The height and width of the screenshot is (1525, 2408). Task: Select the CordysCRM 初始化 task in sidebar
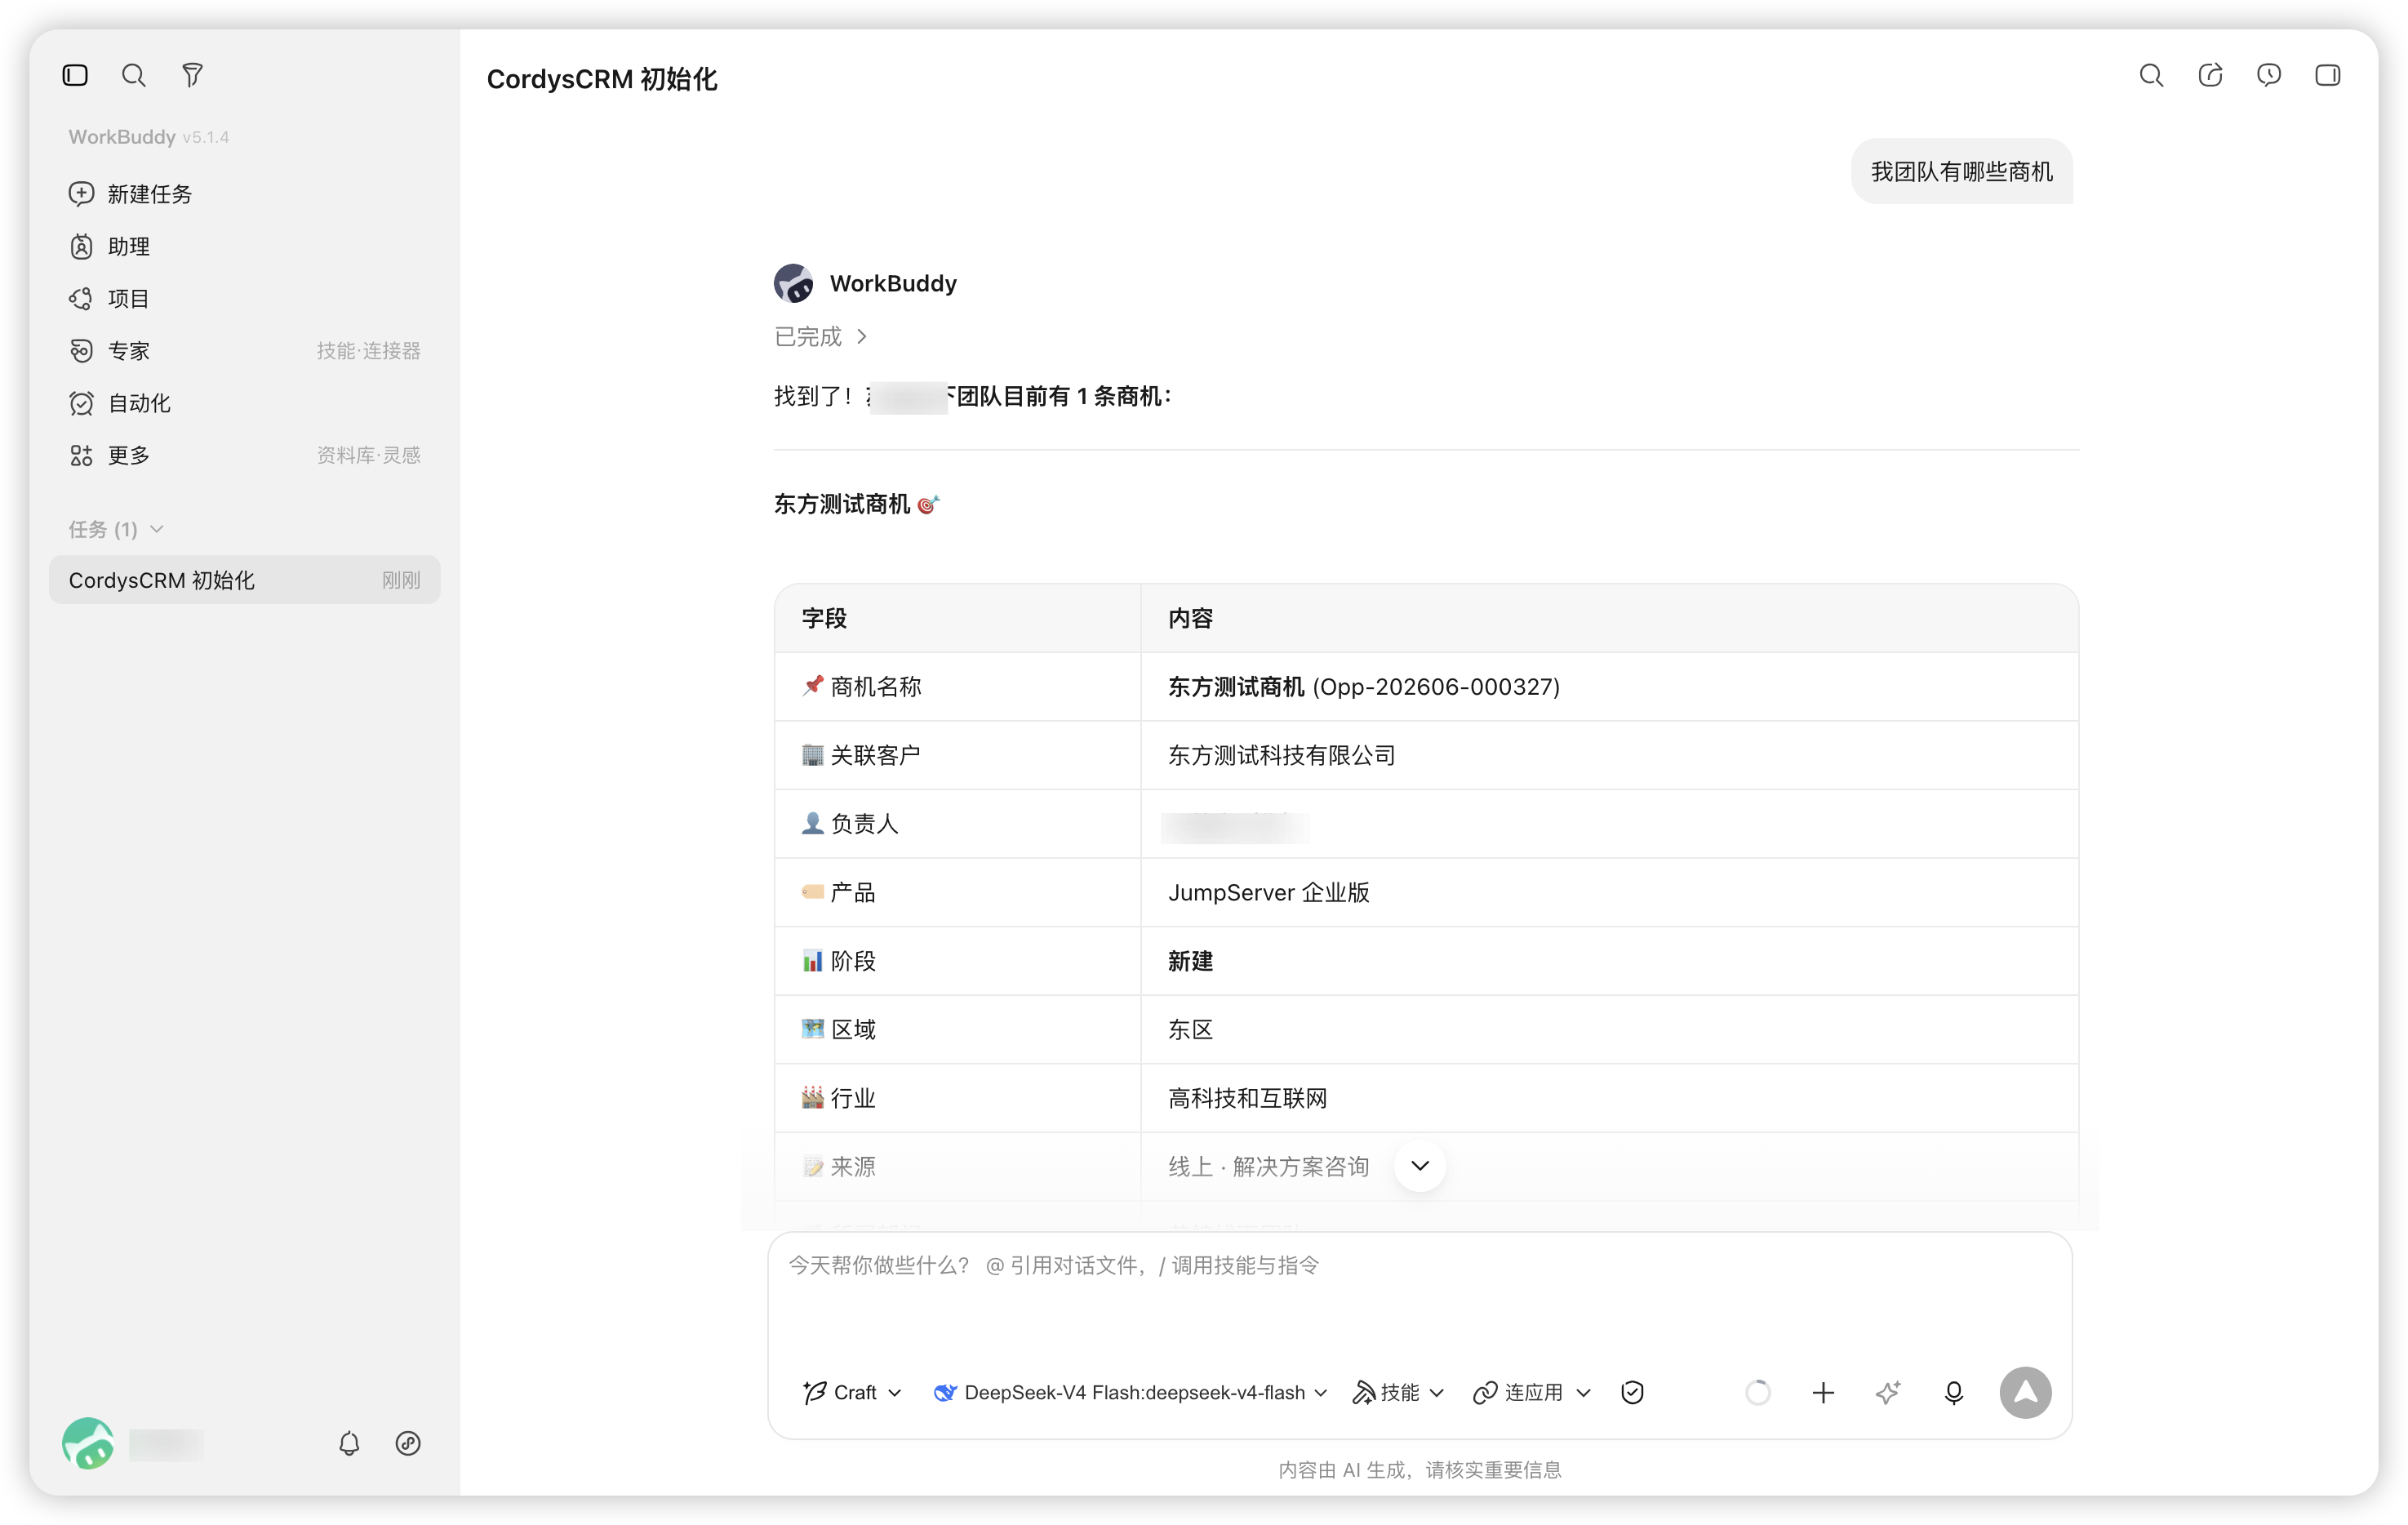pyautogui.click(x=244, y=580)
